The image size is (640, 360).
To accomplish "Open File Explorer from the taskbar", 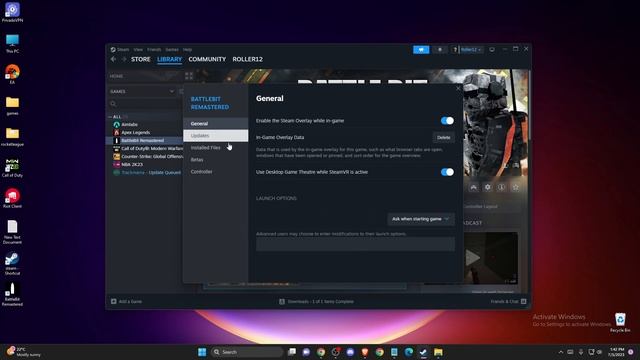I will coord(438,352).
